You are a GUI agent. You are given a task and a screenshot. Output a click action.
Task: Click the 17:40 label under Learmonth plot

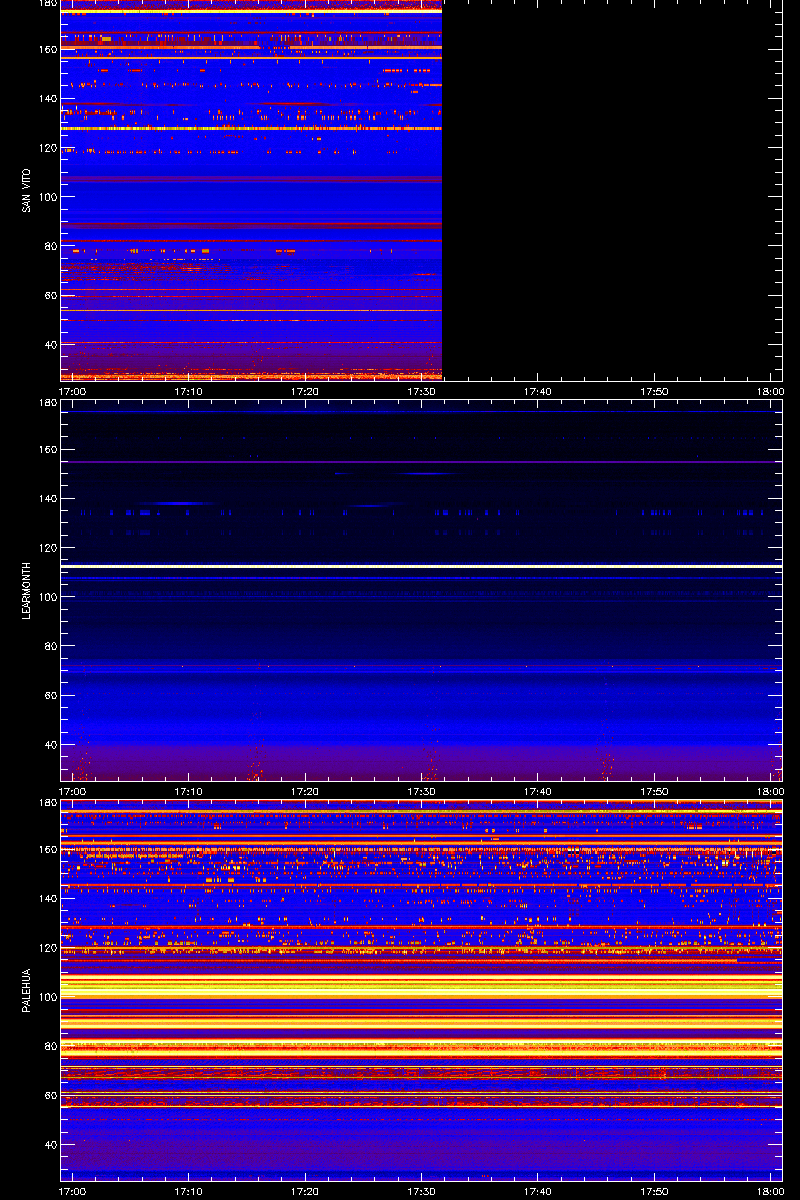(537, 791)
